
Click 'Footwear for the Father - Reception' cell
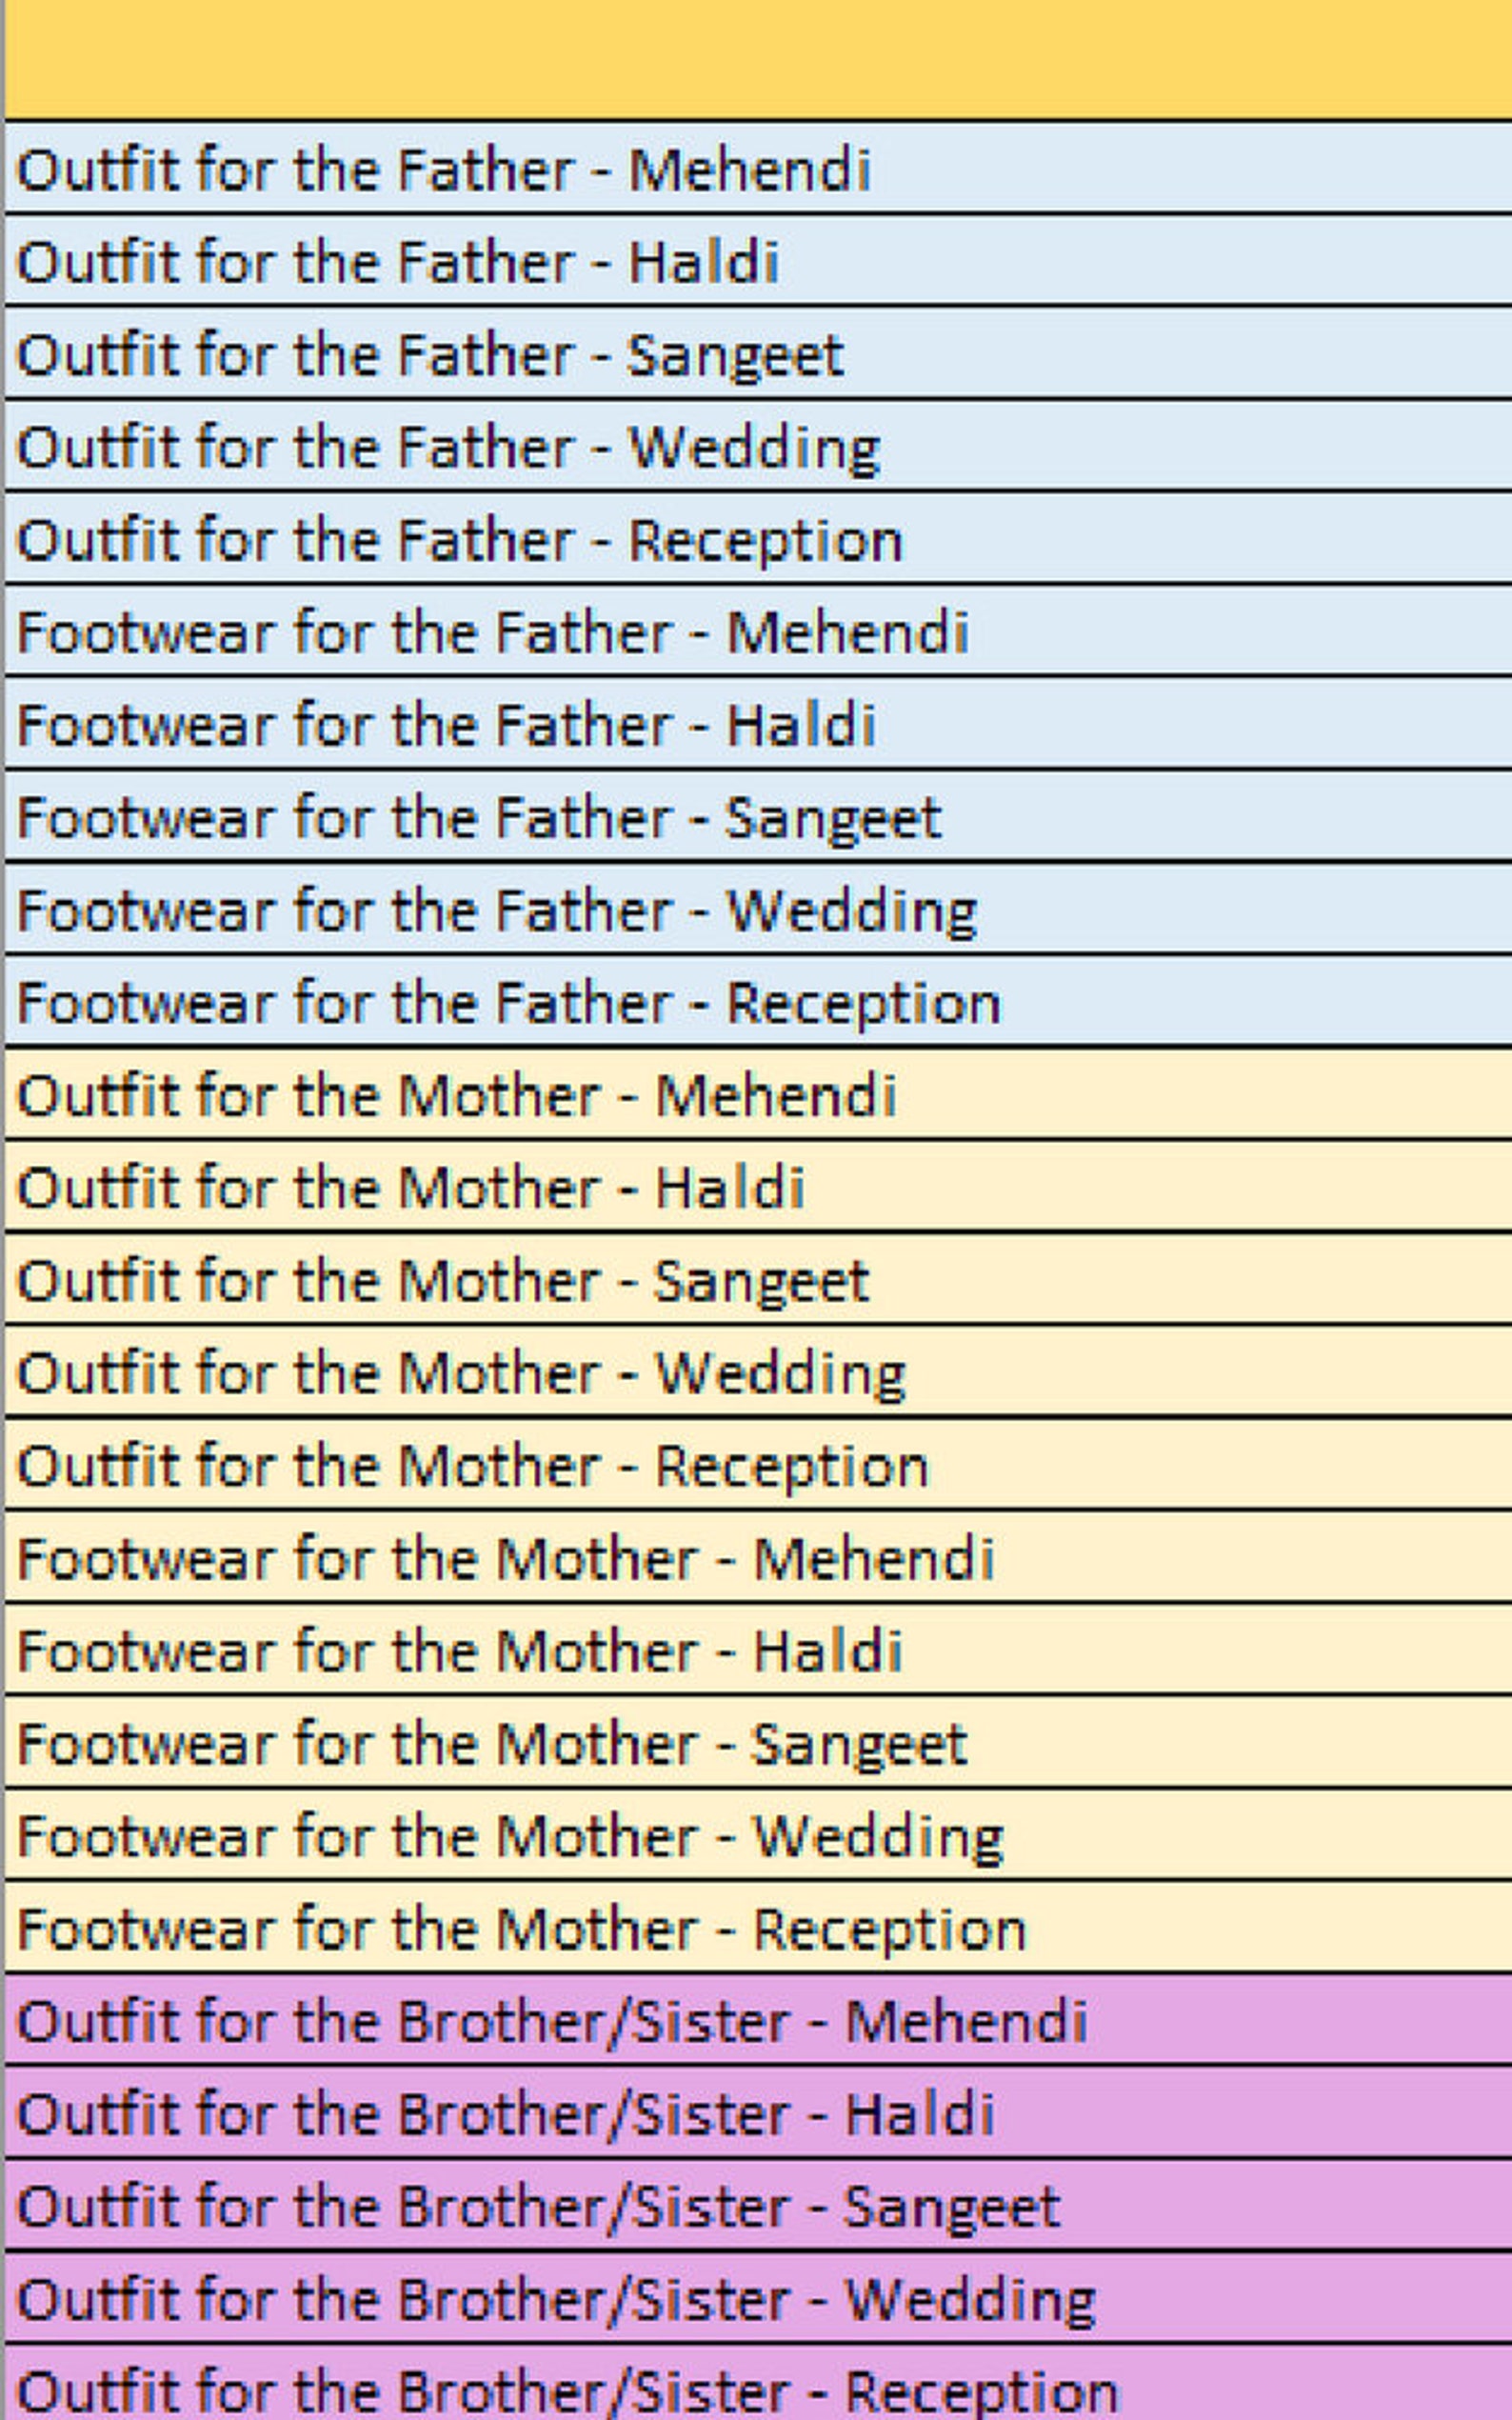(x=758, y=1002)
